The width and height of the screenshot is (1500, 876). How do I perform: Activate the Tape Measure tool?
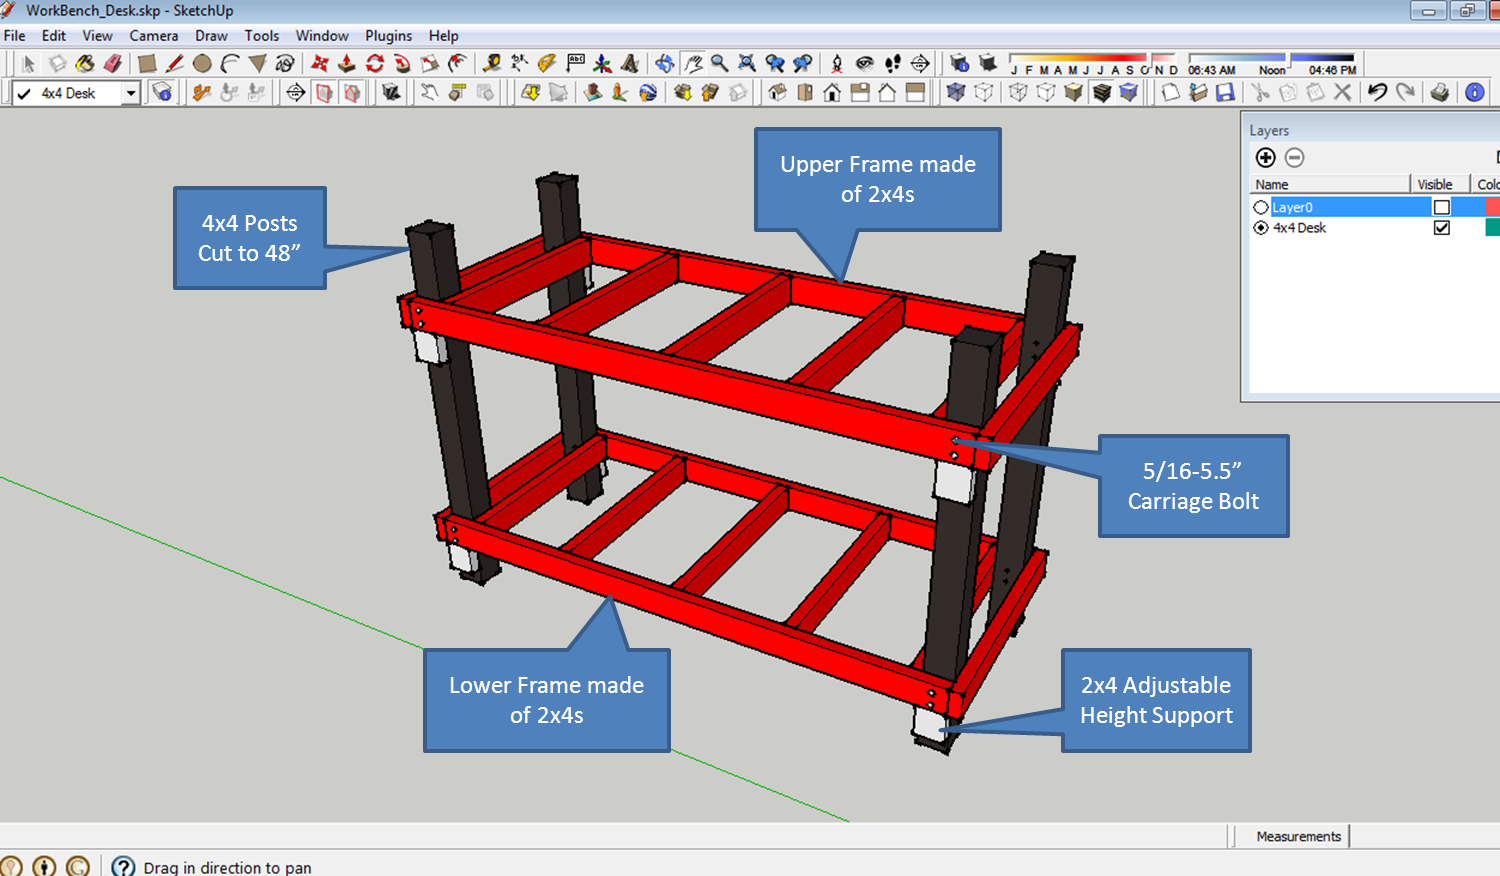click(493, 63)
